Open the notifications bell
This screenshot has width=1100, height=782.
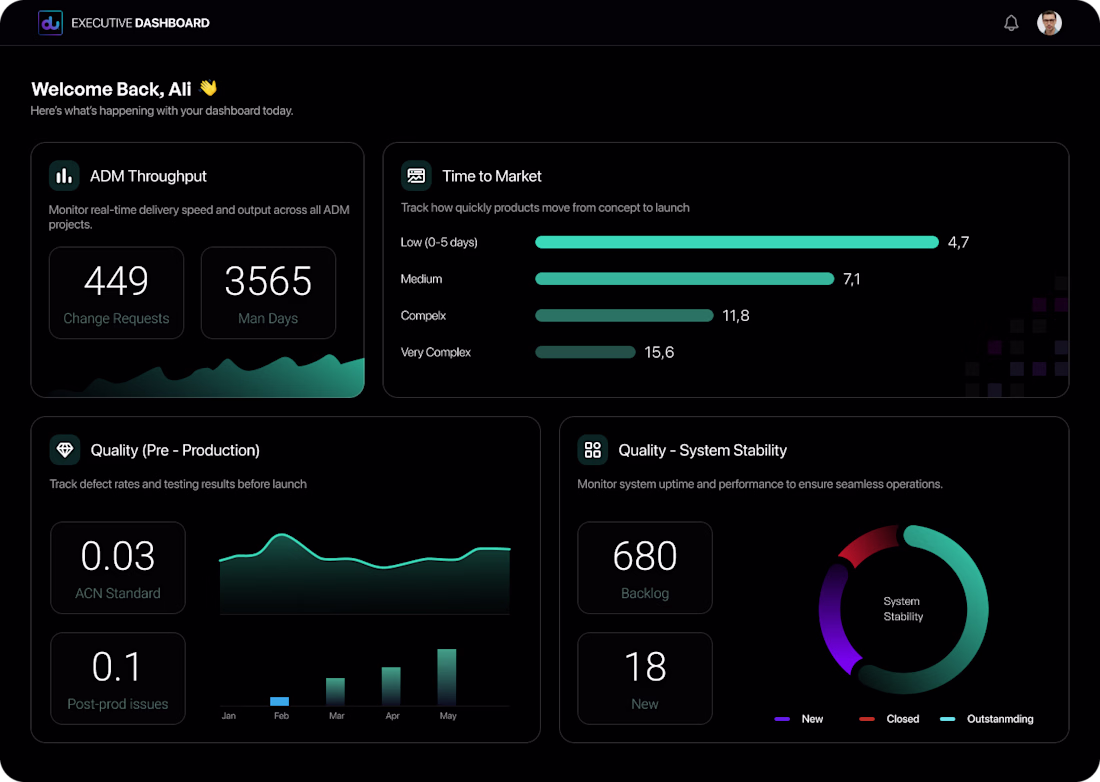(x=1011, y=23)
